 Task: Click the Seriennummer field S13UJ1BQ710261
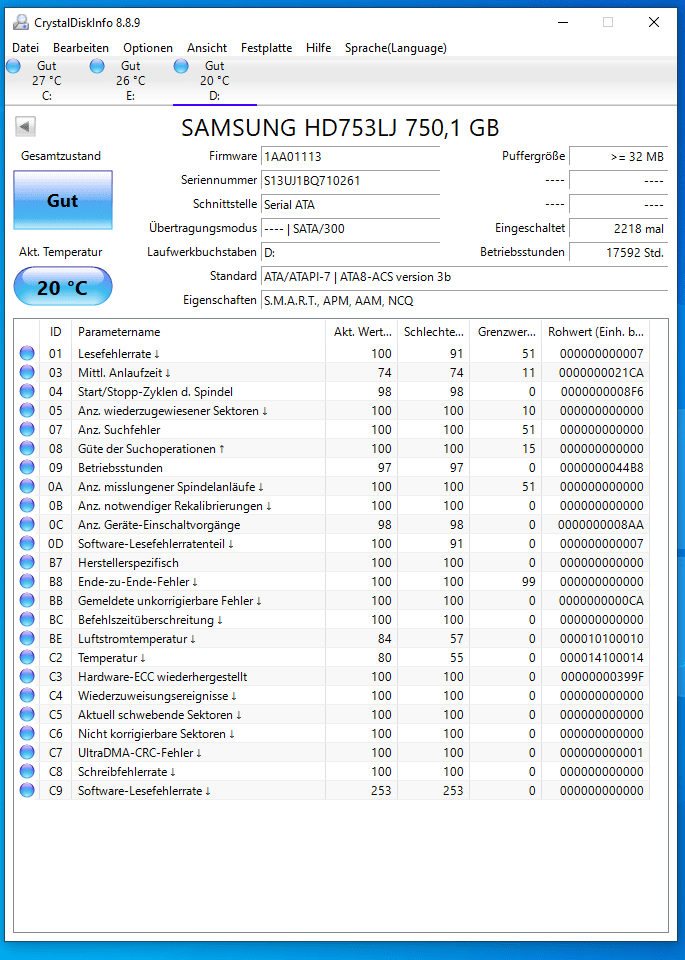point(350,181)
